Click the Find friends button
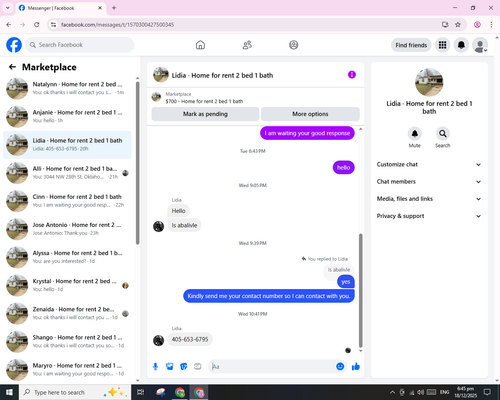 (x=411, y=45)
